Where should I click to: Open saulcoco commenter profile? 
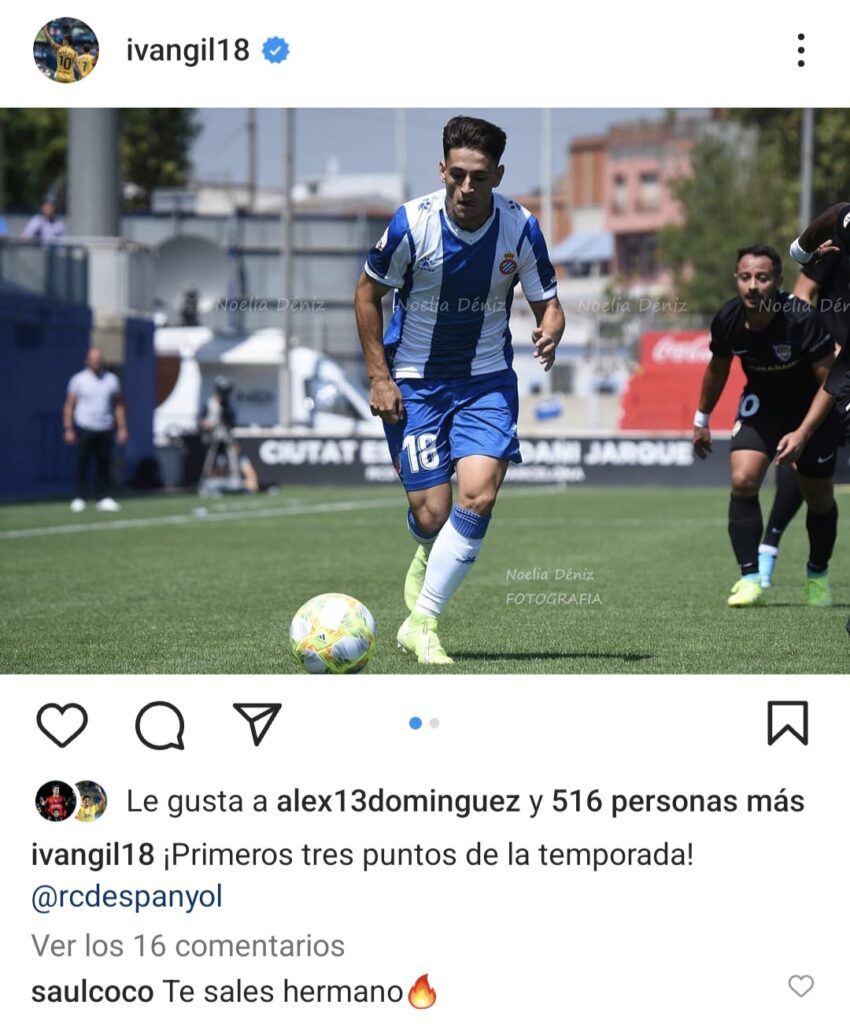click(x=92, y=992)
